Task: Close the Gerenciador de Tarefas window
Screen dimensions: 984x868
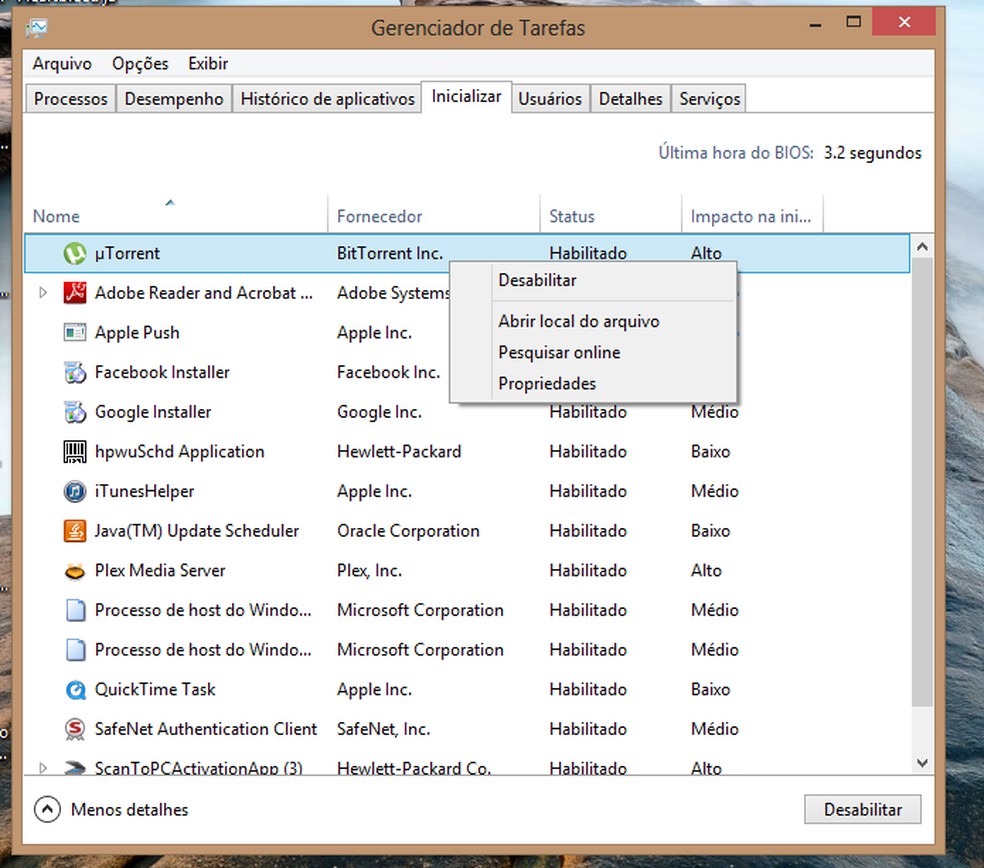Action: [x=904, y=22]
